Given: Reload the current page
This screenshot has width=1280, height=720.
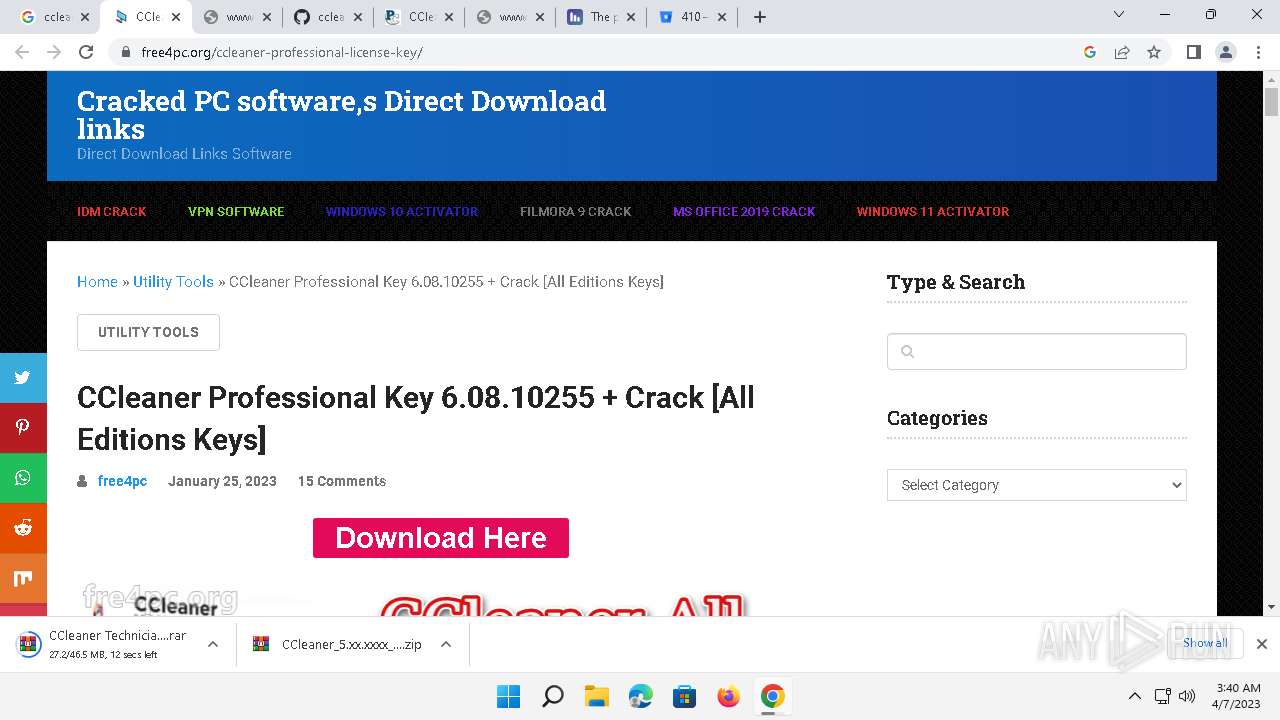Looking at the screenshot, I should 86,52.
